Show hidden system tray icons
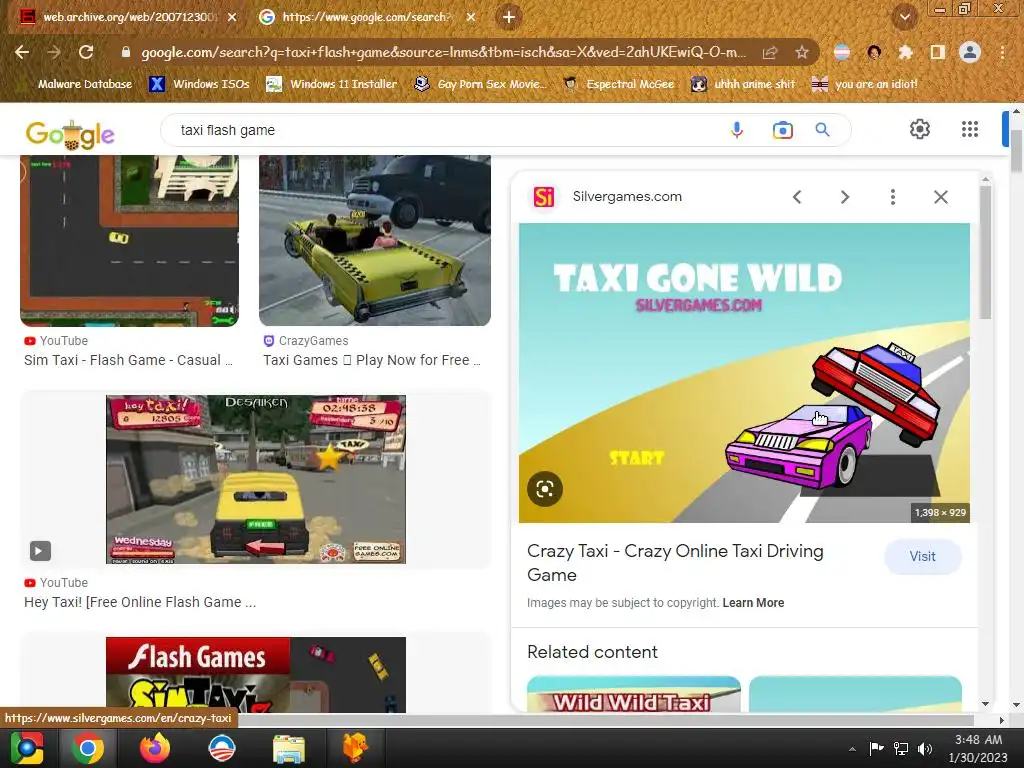1024x768 pixels. 852,749
